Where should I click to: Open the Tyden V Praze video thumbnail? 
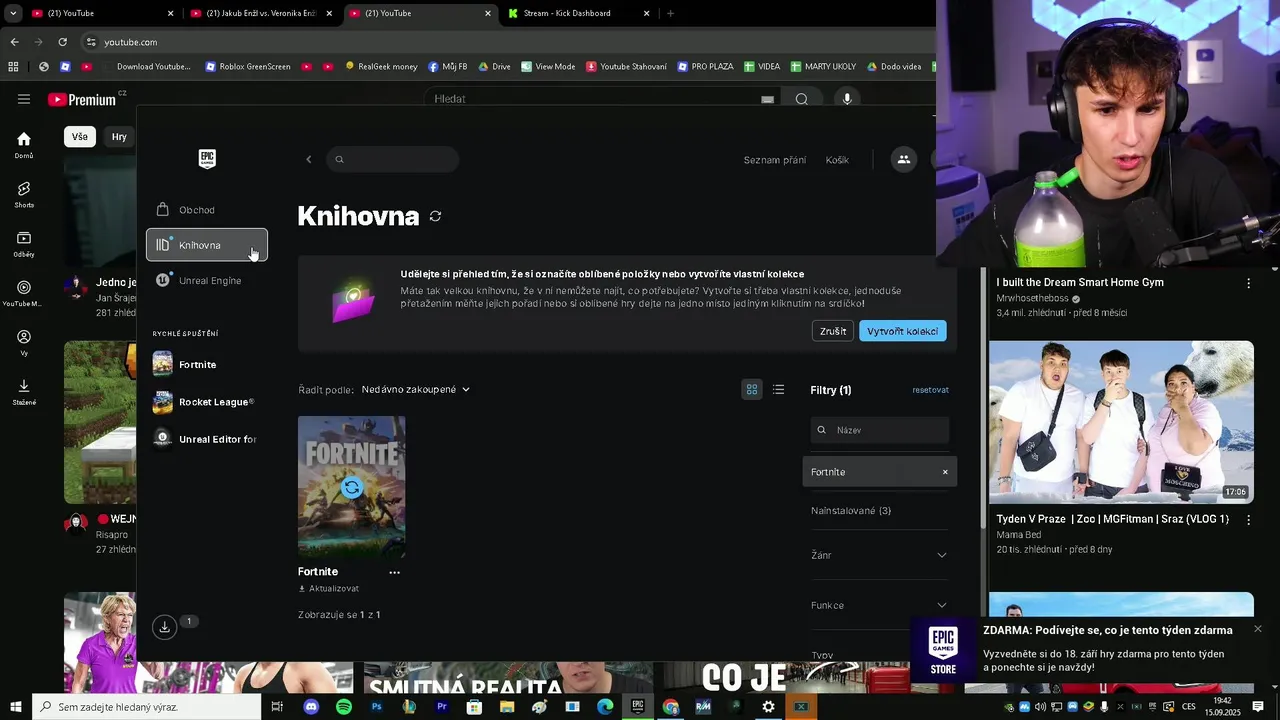coord(1121,422)
